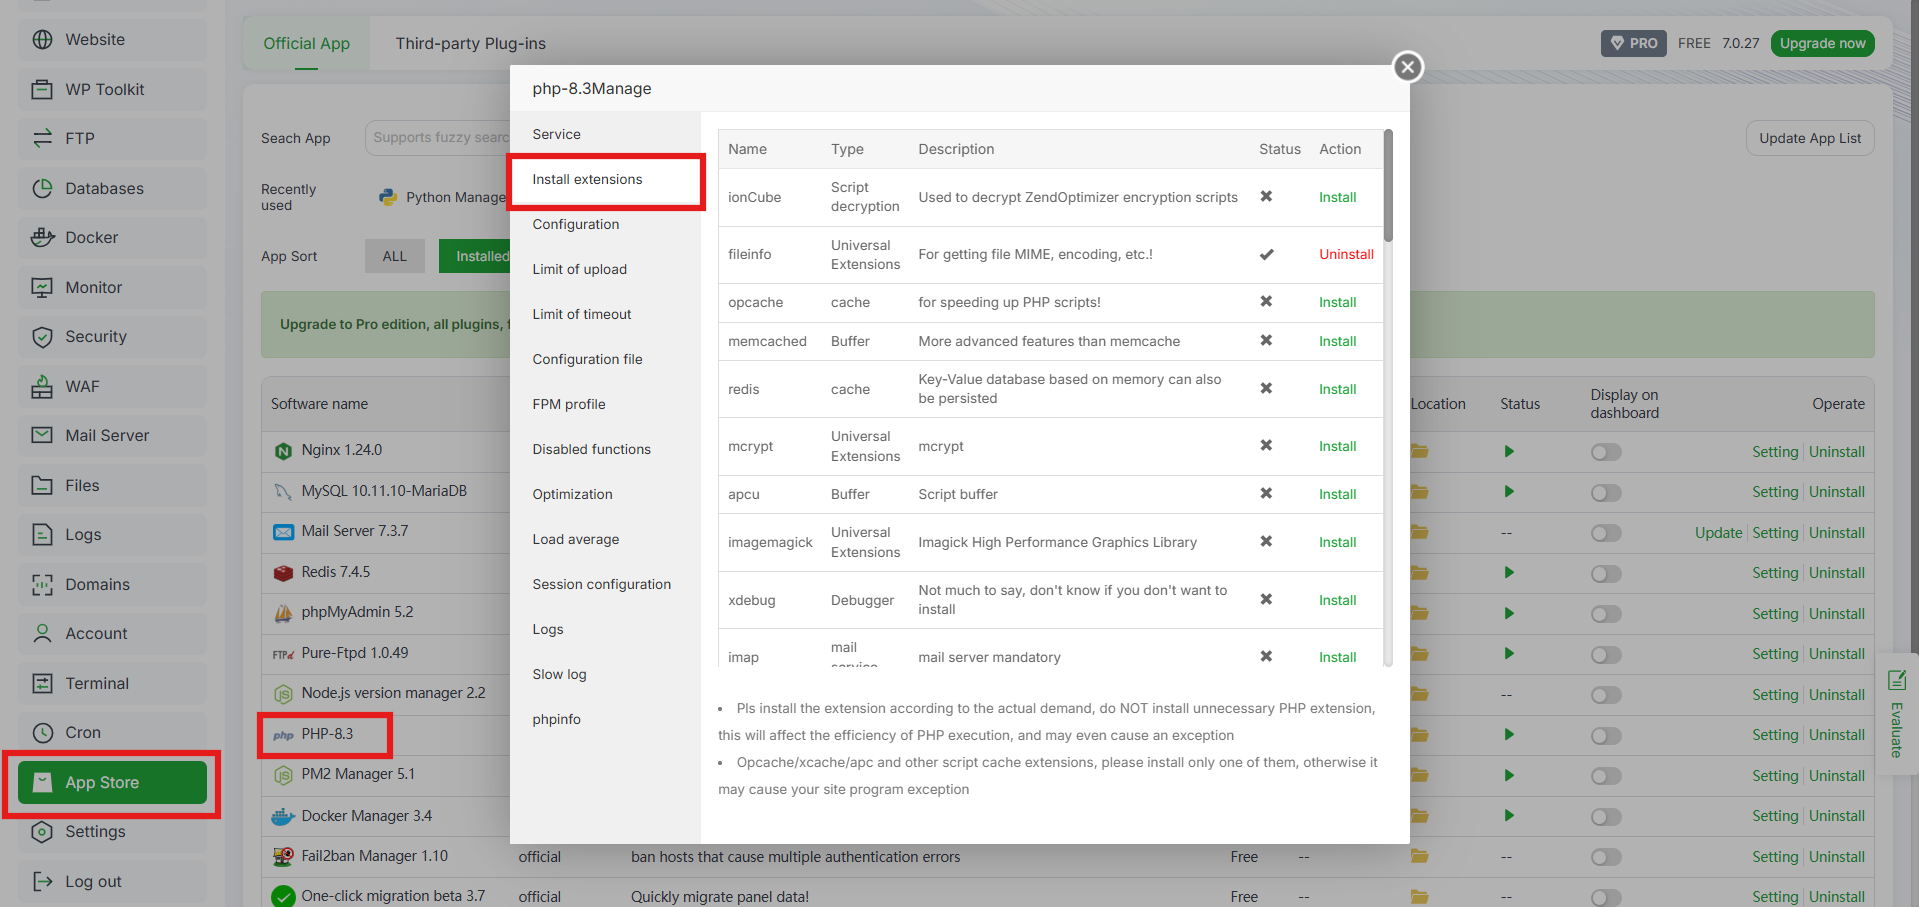This screenshot has width=1919, height=907.
Task: Open the PHP-8.3 software entry
Action: point(327,734)
